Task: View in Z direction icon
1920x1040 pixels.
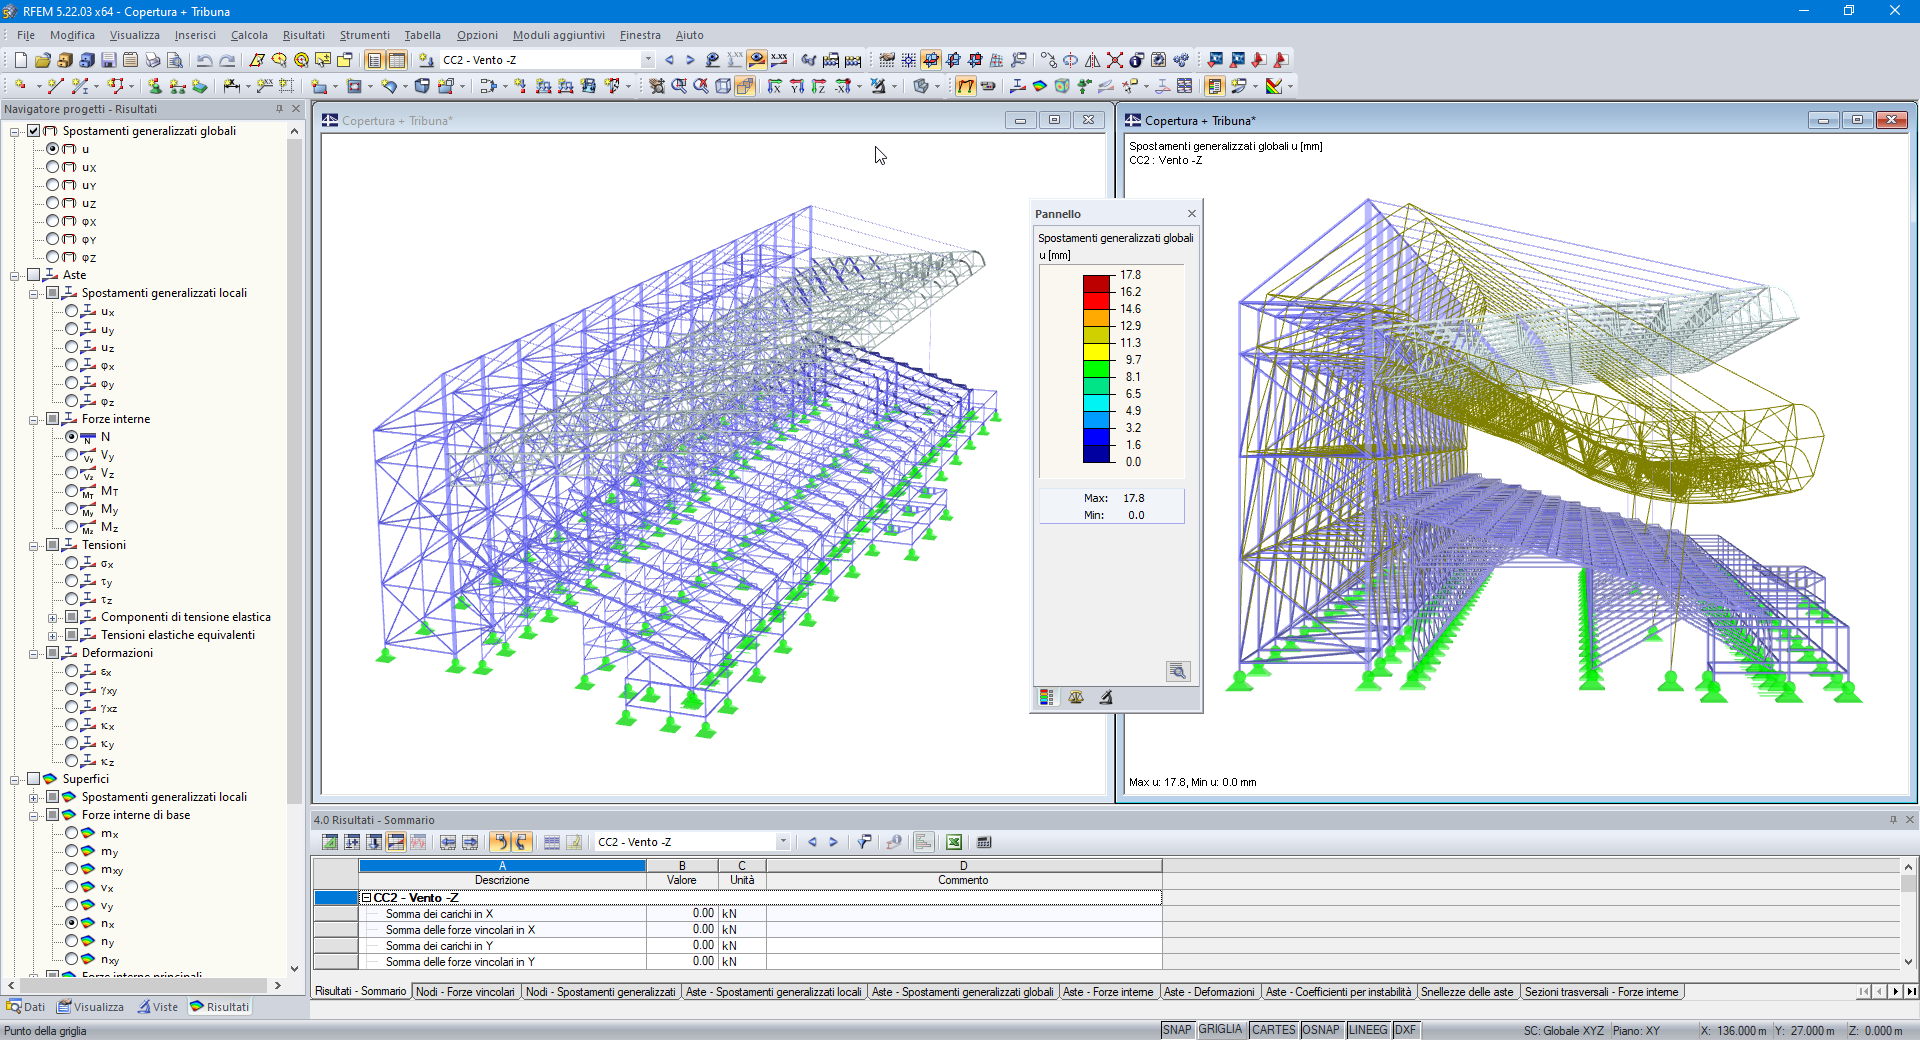Action: coord(819,86)
